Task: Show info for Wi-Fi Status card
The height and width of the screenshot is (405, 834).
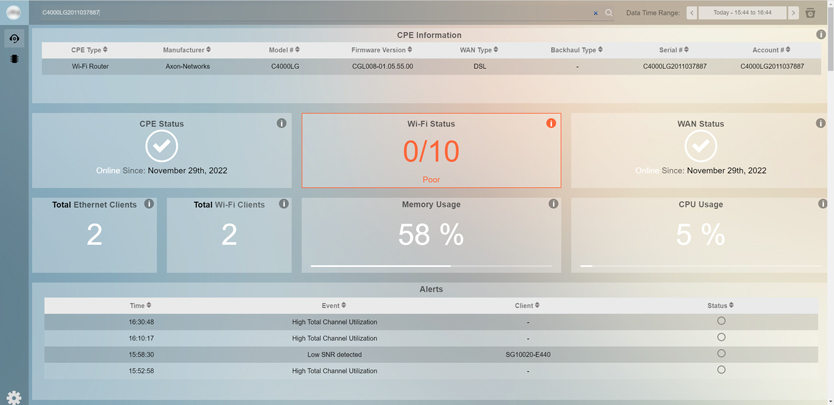Action: [x=551, y=123]
